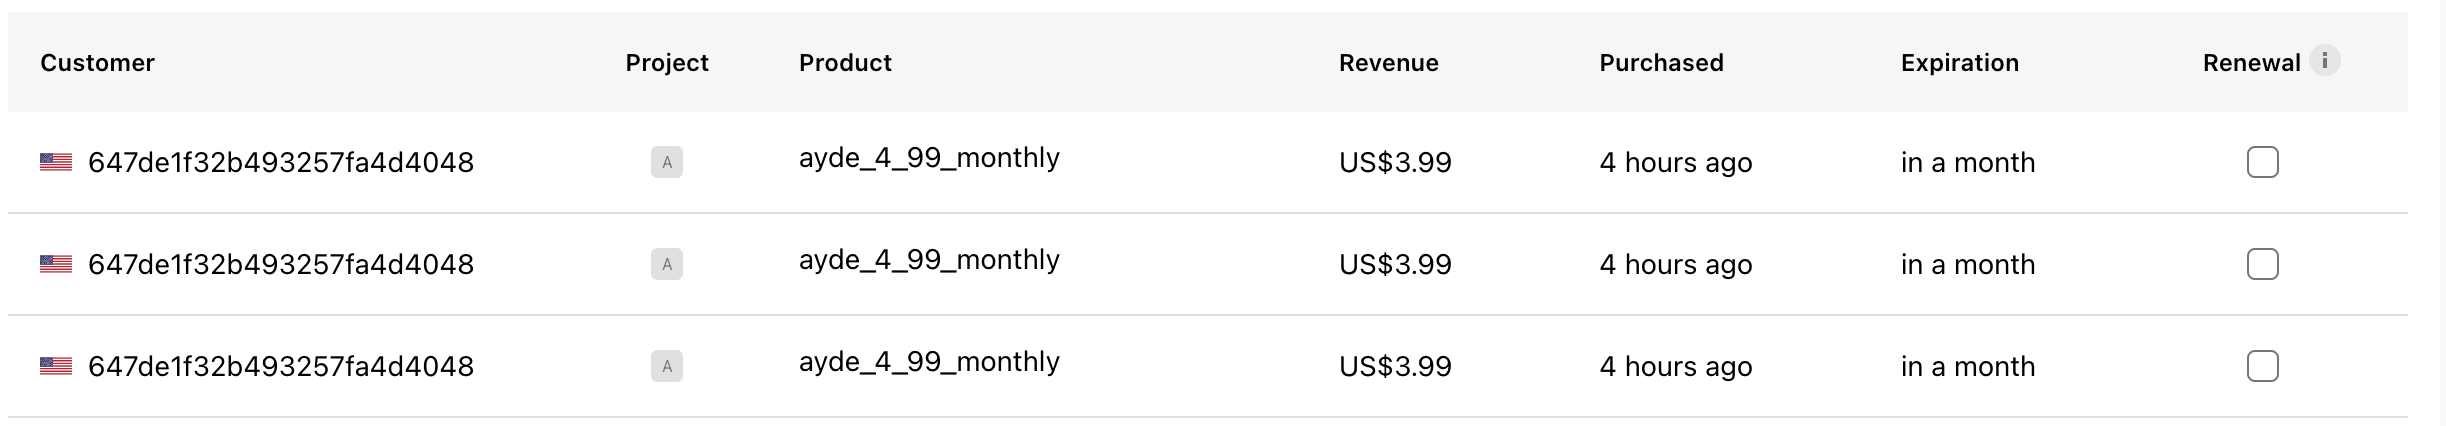Image resolution: width=2446 pixels, height=426 pixels.
Task: Toggle the Renewal checkbox in first row
Action: (x=2263, y=162)
